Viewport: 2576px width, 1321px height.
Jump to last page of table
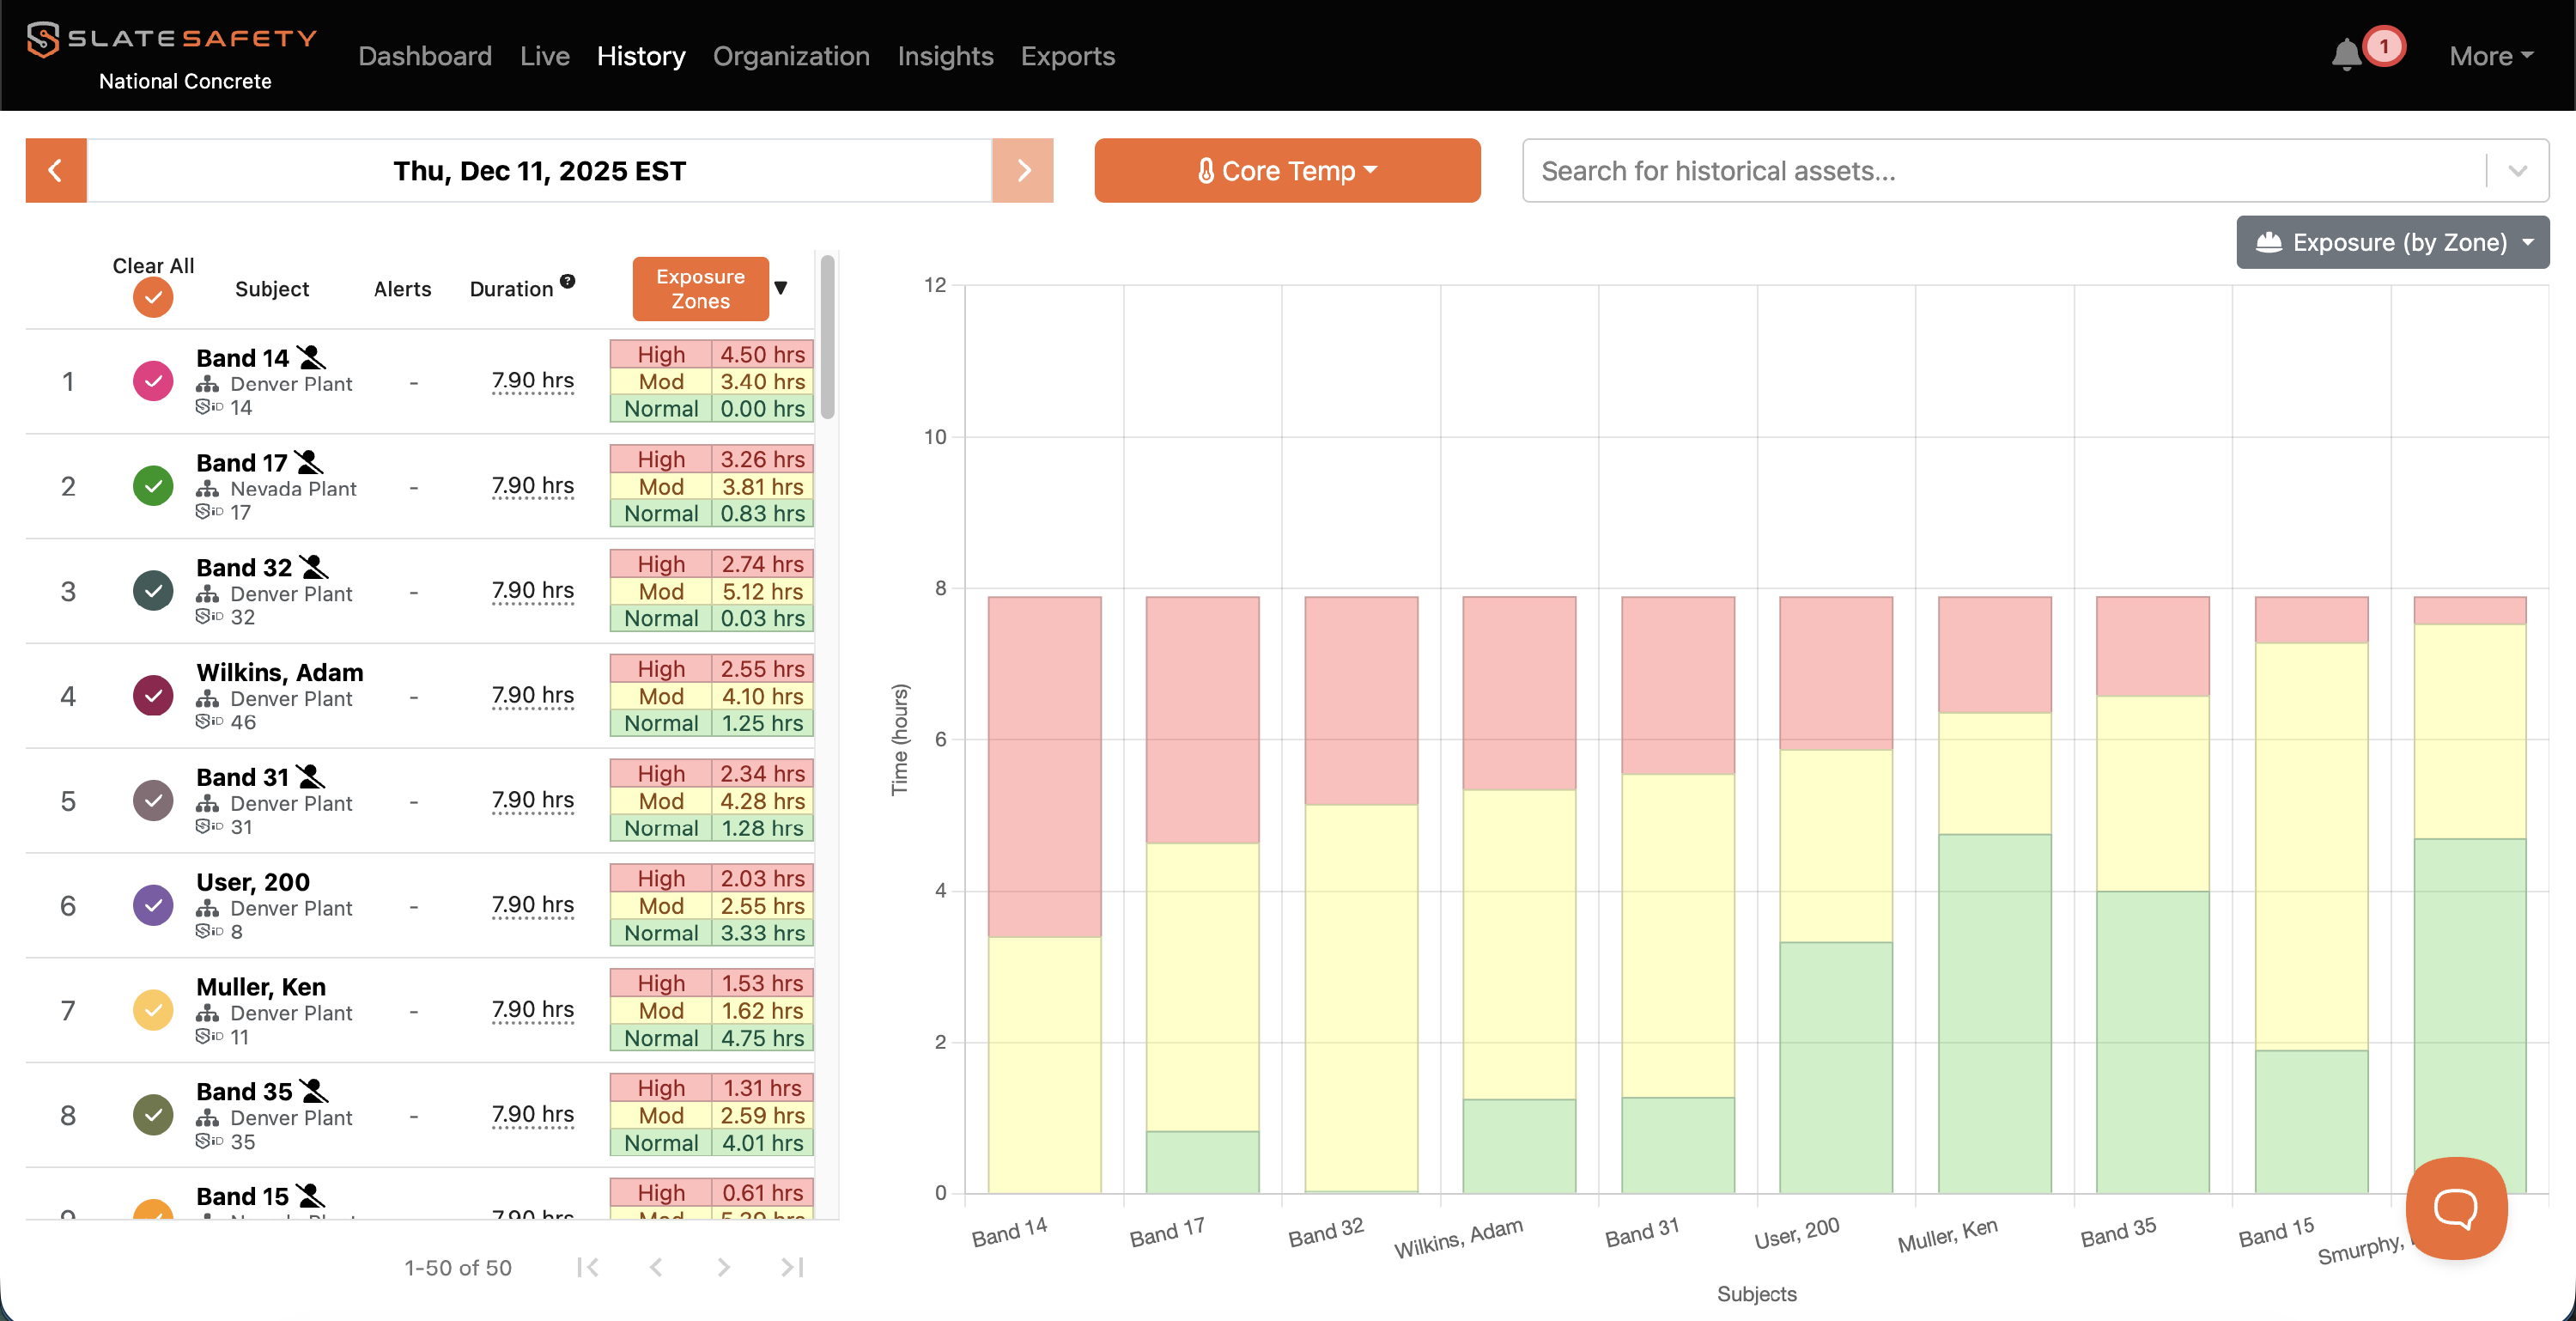click(792, 1267)
